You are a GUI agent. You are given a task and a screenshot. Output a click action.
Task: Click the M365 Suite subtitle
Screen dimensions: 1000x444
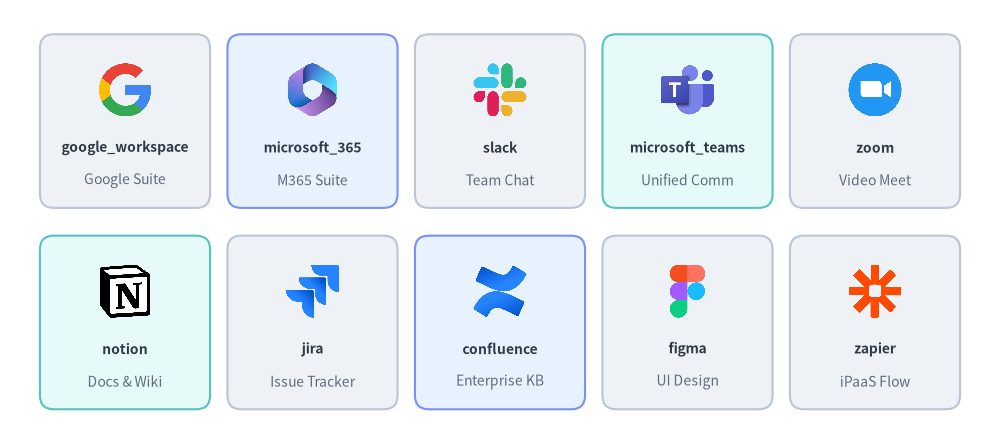tap(312, 180)
